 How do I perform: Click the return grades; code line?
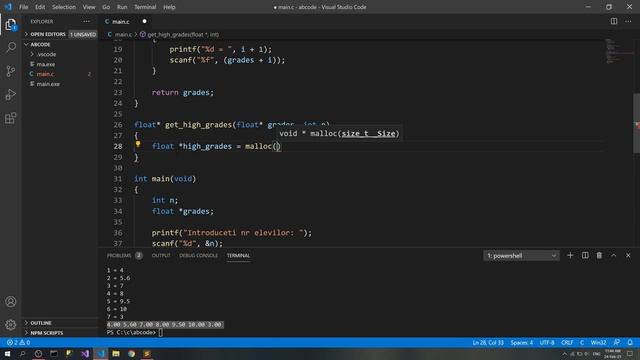[182, 93]
